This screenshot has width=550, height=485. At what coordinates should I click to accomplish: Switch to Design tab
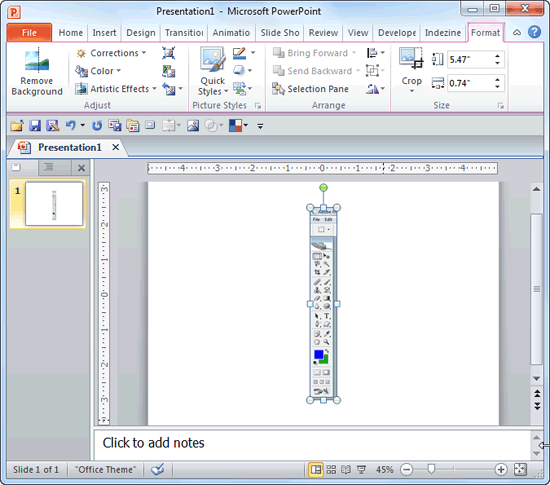click(x=141, y=33)
